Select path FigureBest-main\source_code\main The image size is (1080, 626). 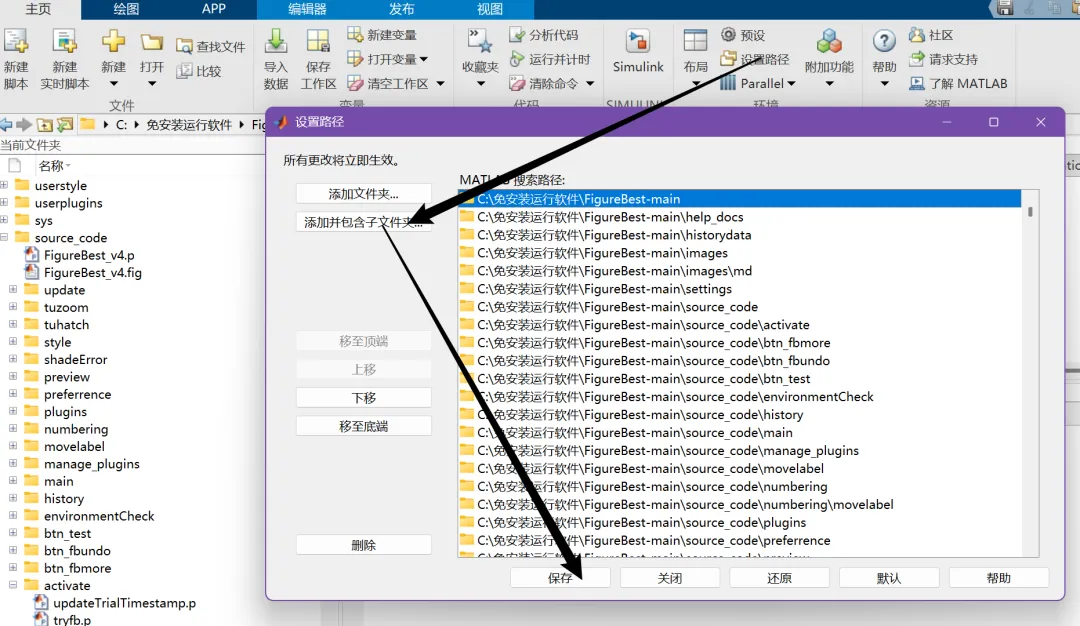coord(740,432)
